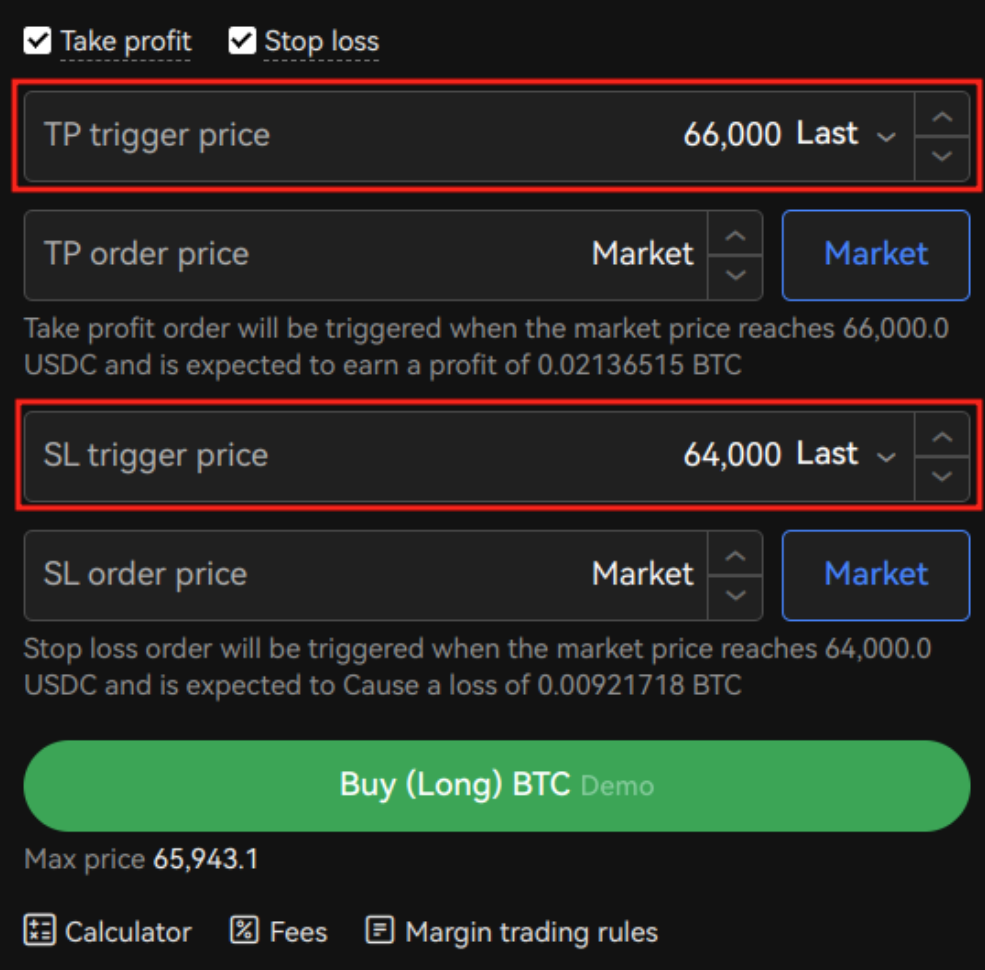The width and height of the screenshot is (985, 970).
Task: Open the Margin trading rules link
Action: tap(531, 931)
